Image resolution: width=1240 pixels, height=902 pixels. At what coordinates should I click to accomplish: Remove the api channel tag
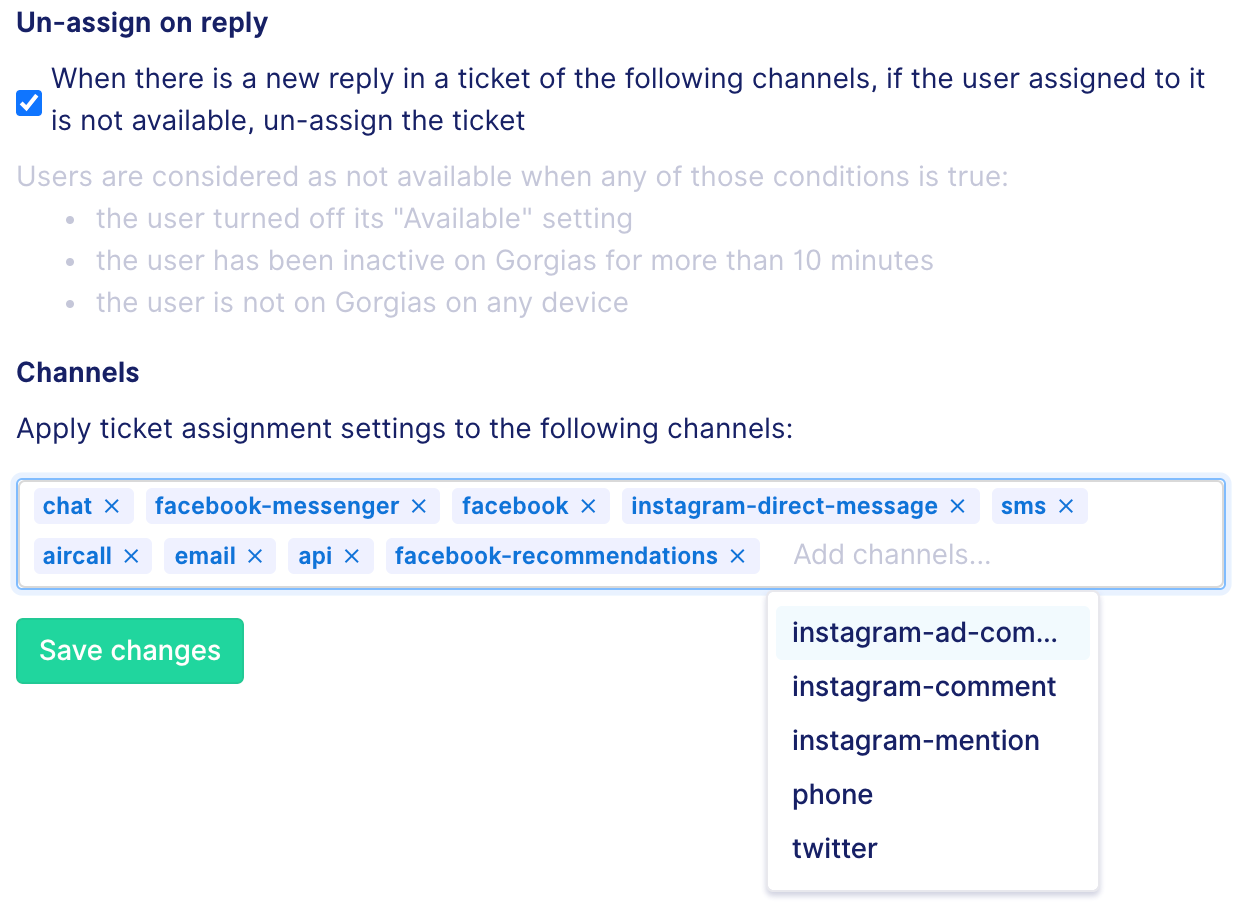coord(352,556)
